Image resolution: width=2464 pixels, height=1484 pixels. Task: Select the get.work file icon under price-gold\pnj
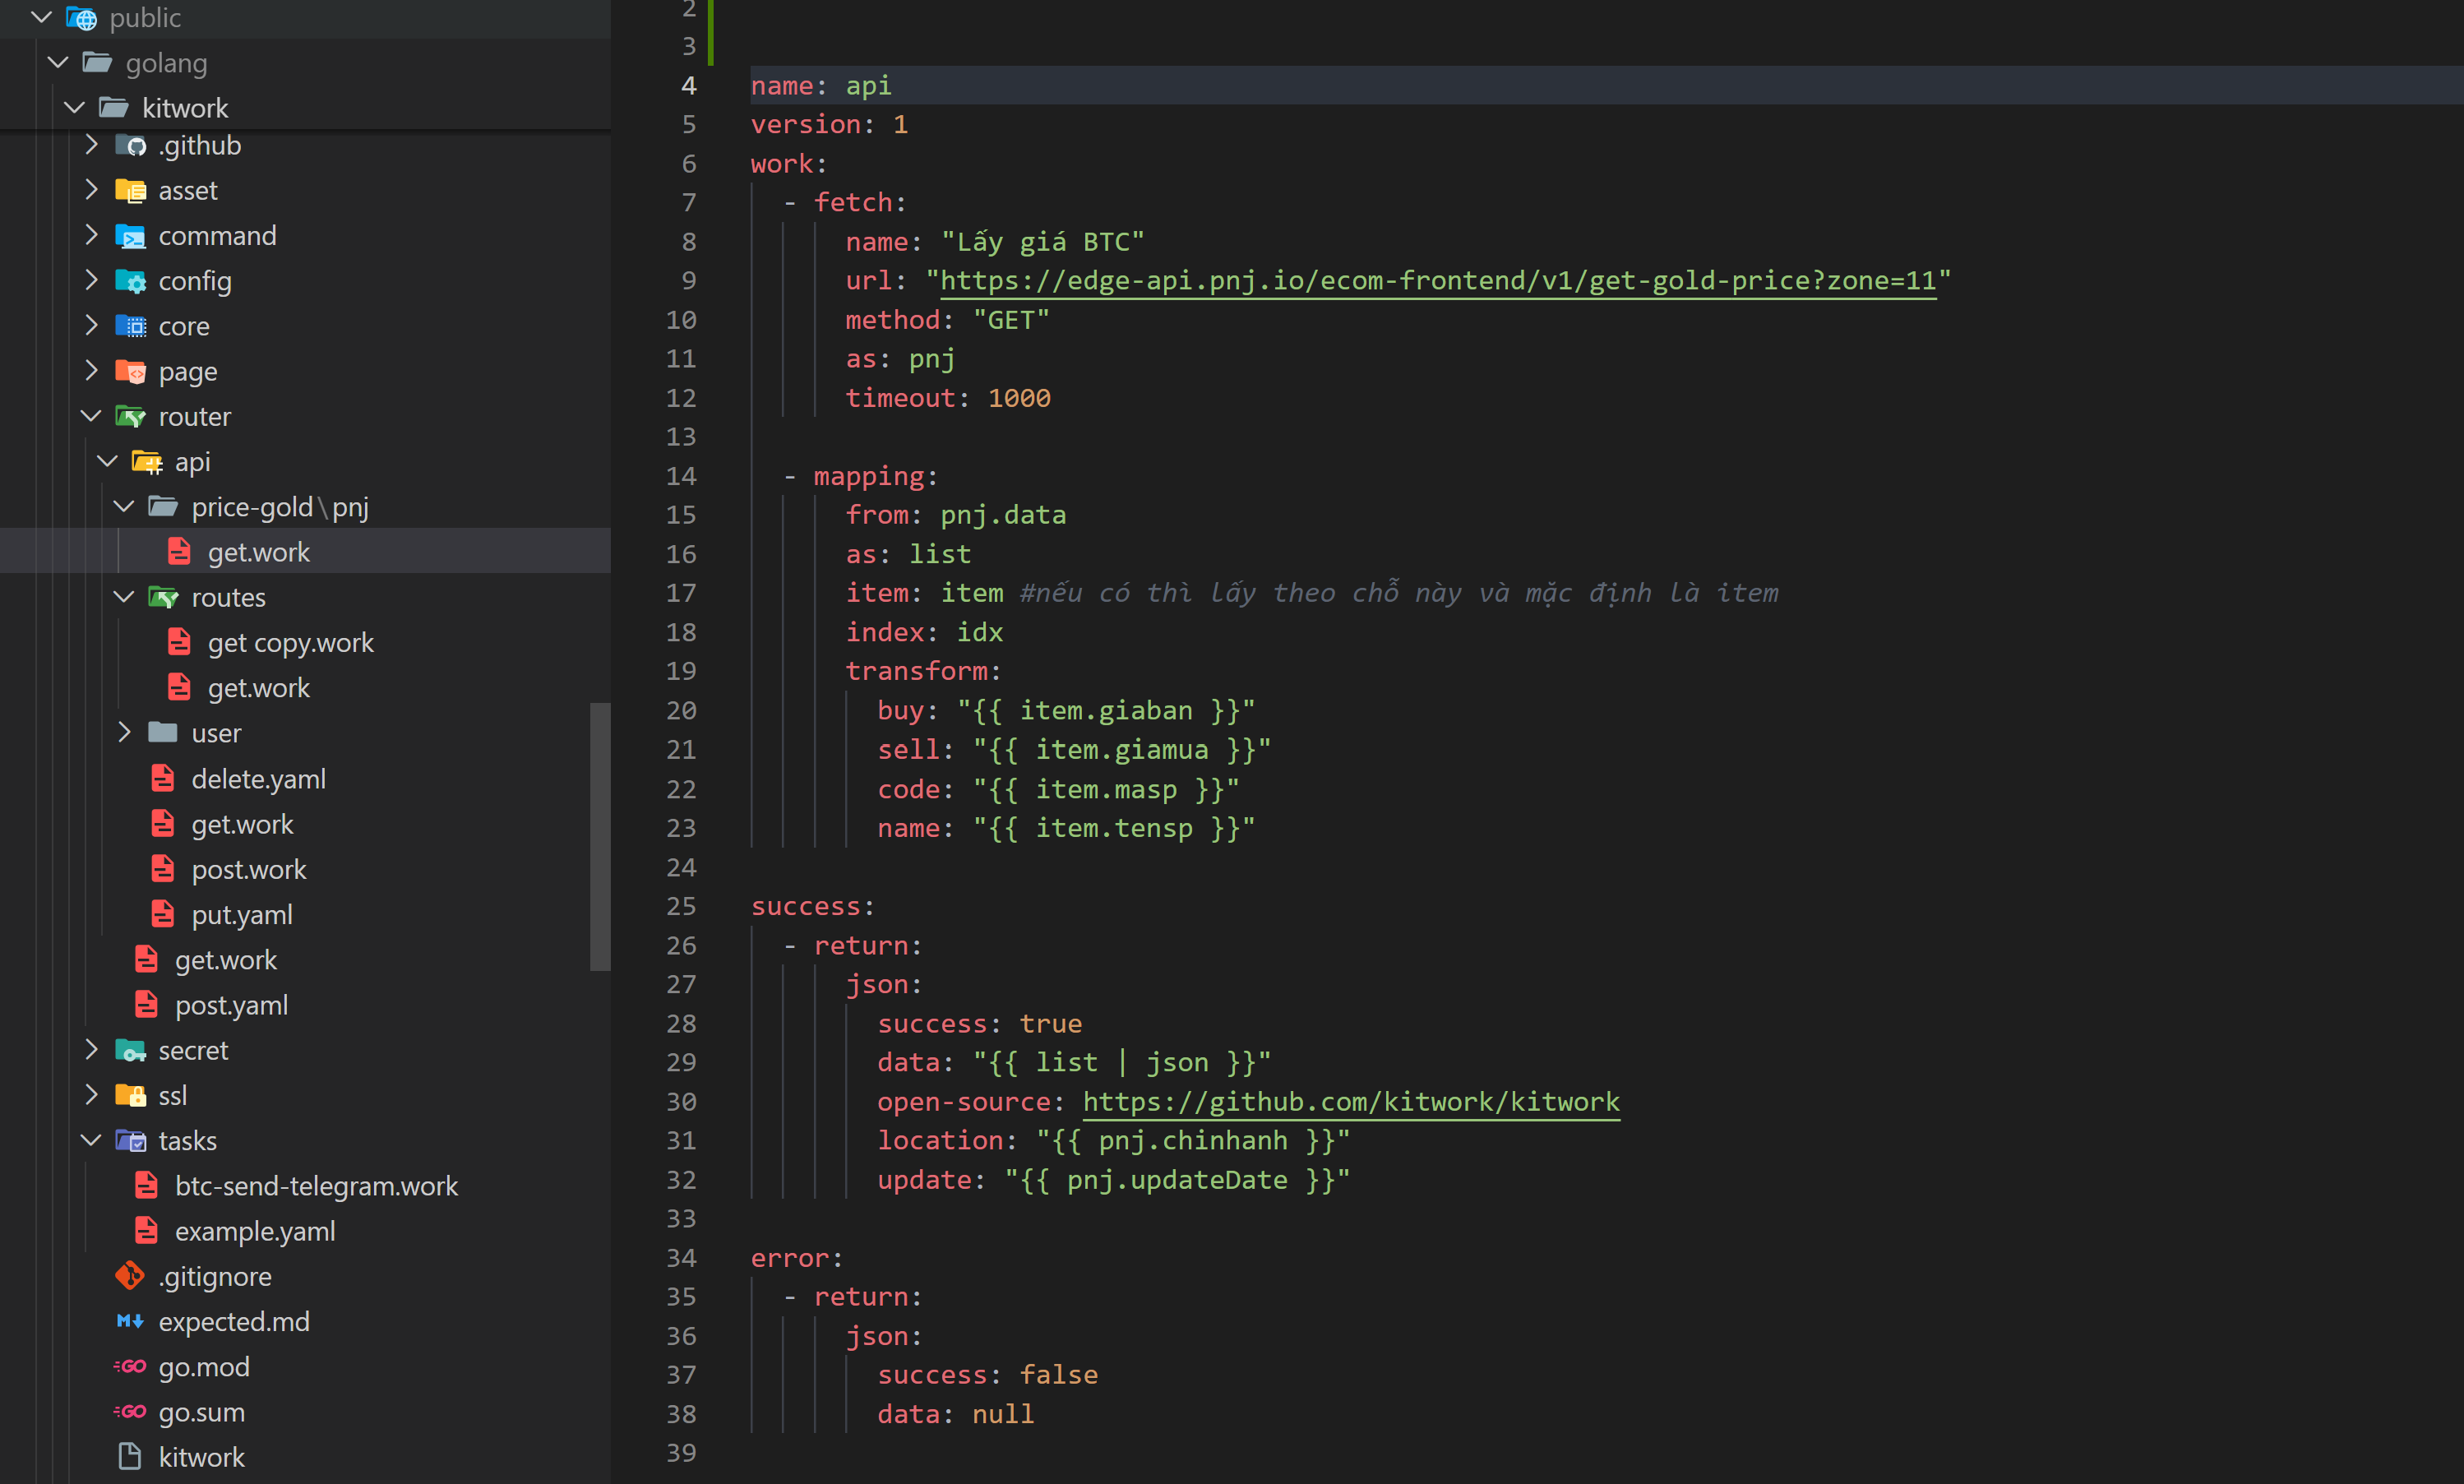tap(179, 551)
